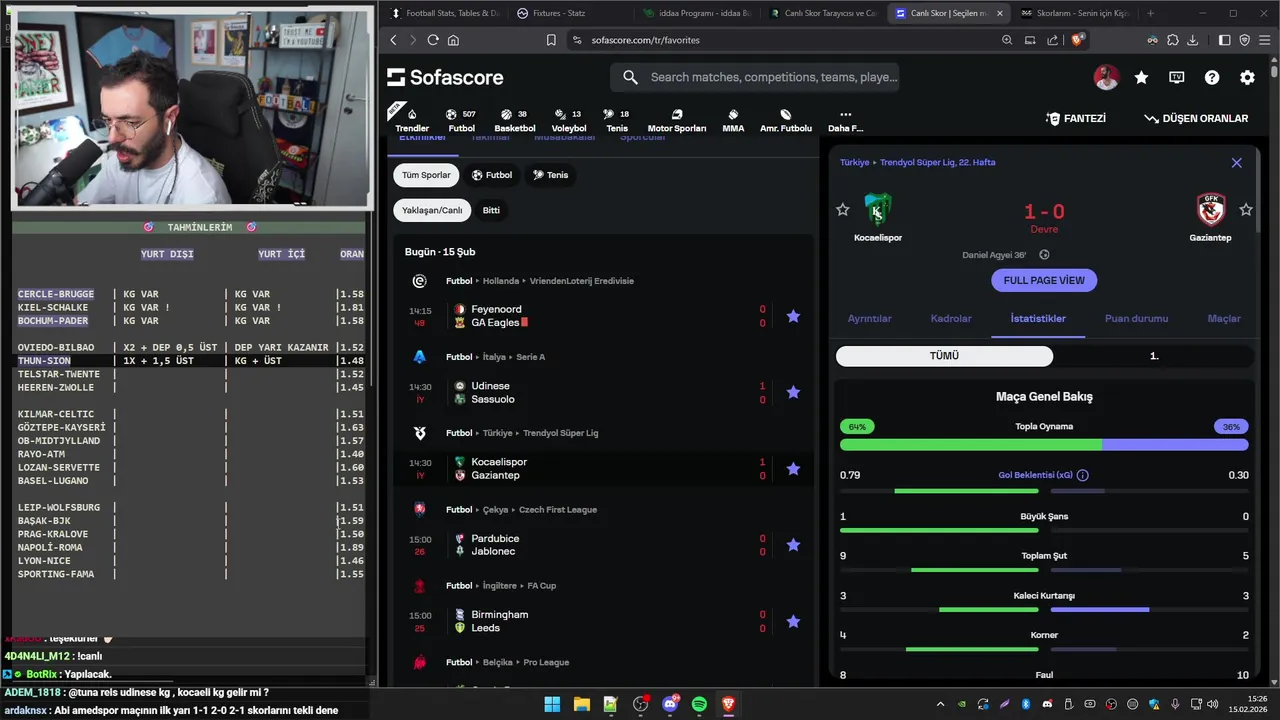The height and width of the screenshot is (720, 1280).
Task: Open Spotify from the taskbar
Action: [x=699, y=704]
